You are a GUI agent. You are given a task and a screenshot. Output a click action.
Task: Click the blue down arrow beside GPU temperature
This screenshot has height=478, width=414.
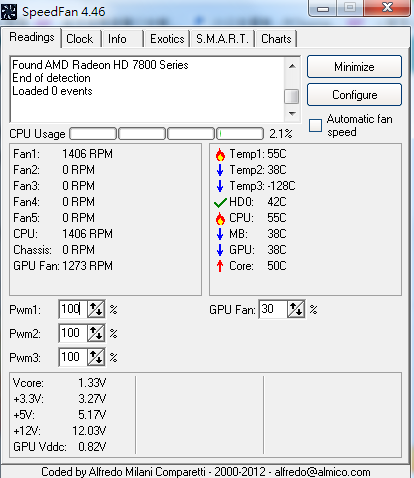tap(220, 250)
